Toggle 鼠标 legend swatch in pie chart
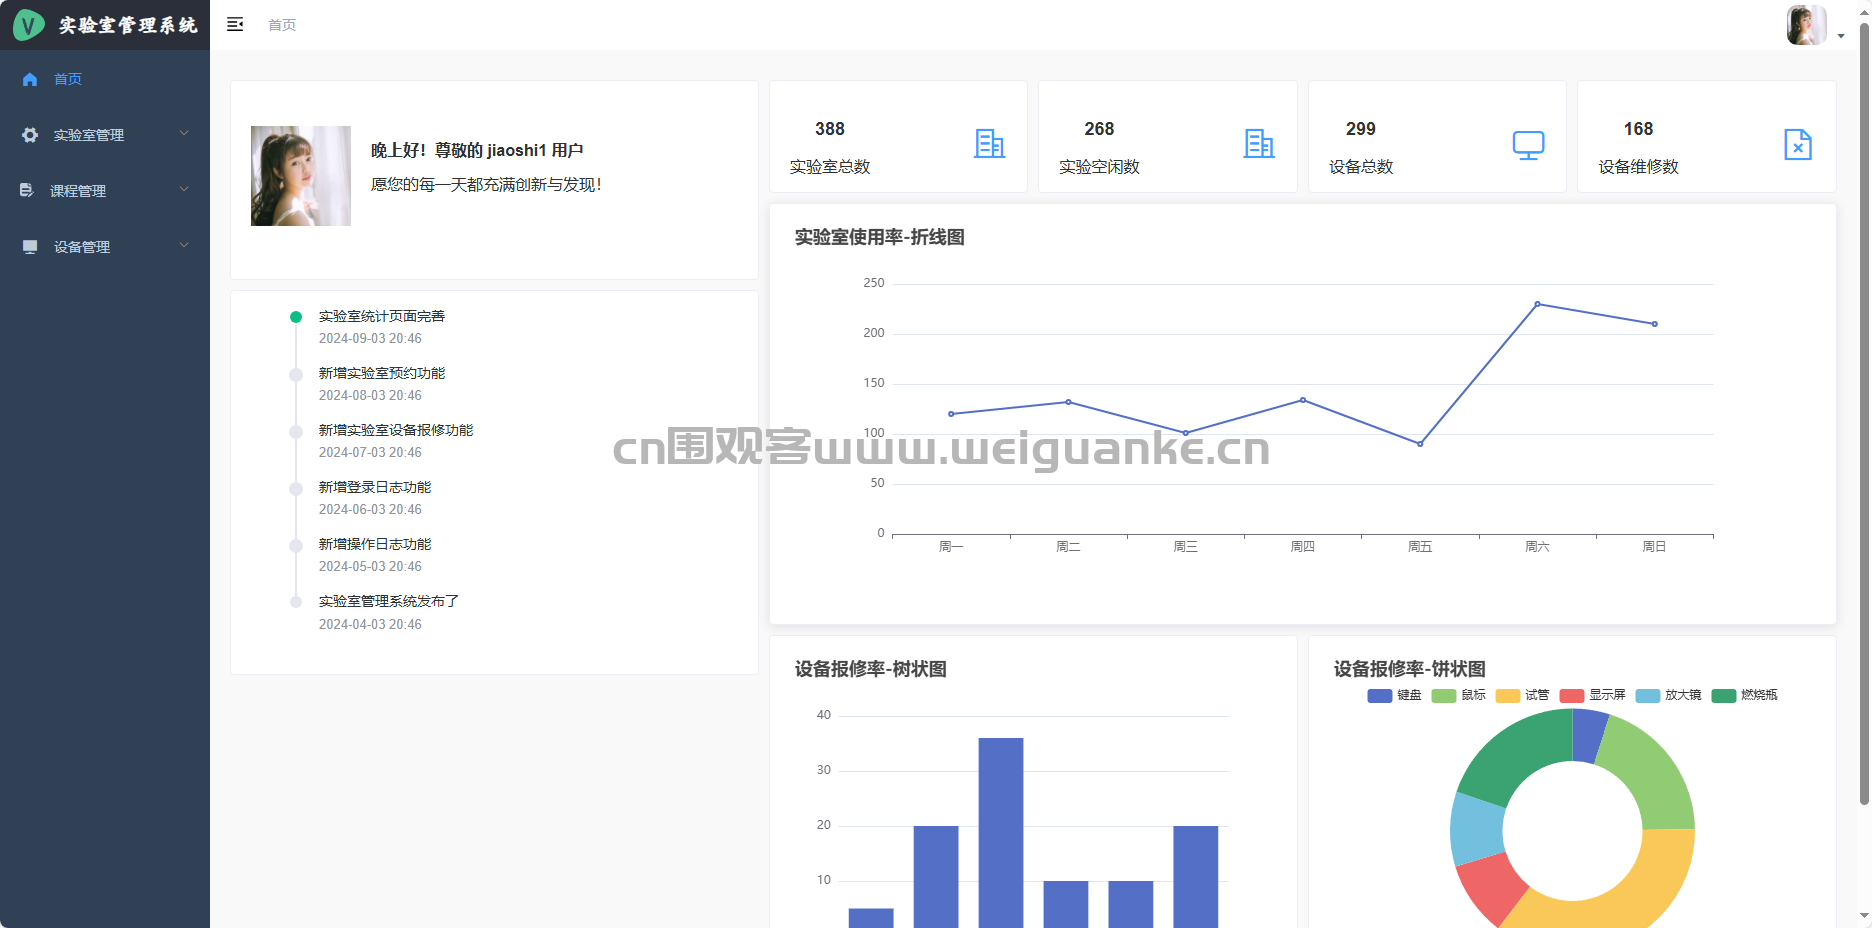The height and width of the screenshot is (928, 1872). point(1444,695)
